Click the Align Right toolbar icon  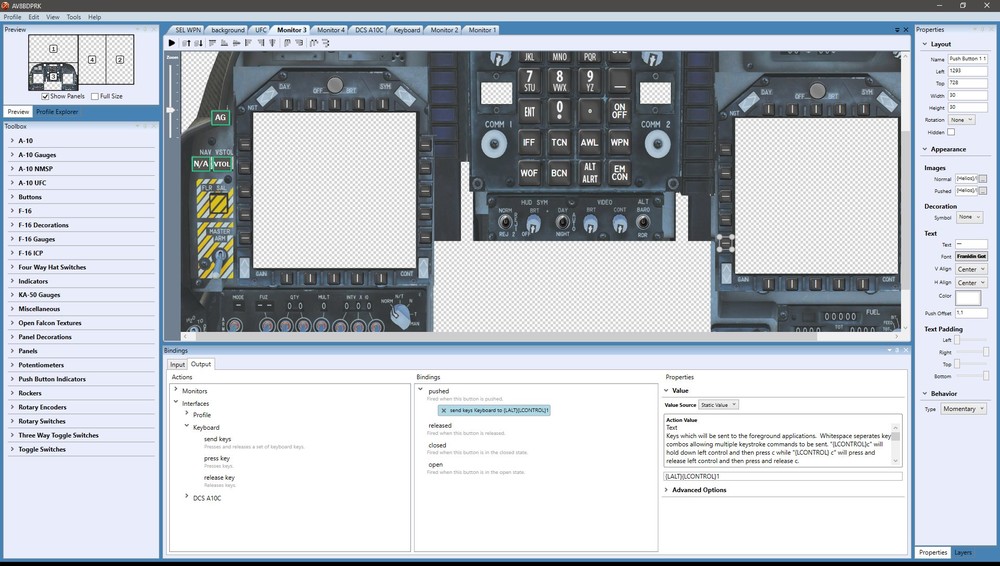click(x=261, y=43)
